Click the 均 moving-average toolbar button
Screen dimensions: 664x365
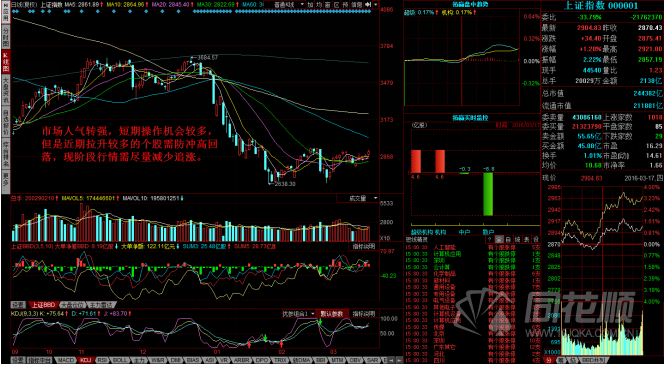click(x=319, y=4)
